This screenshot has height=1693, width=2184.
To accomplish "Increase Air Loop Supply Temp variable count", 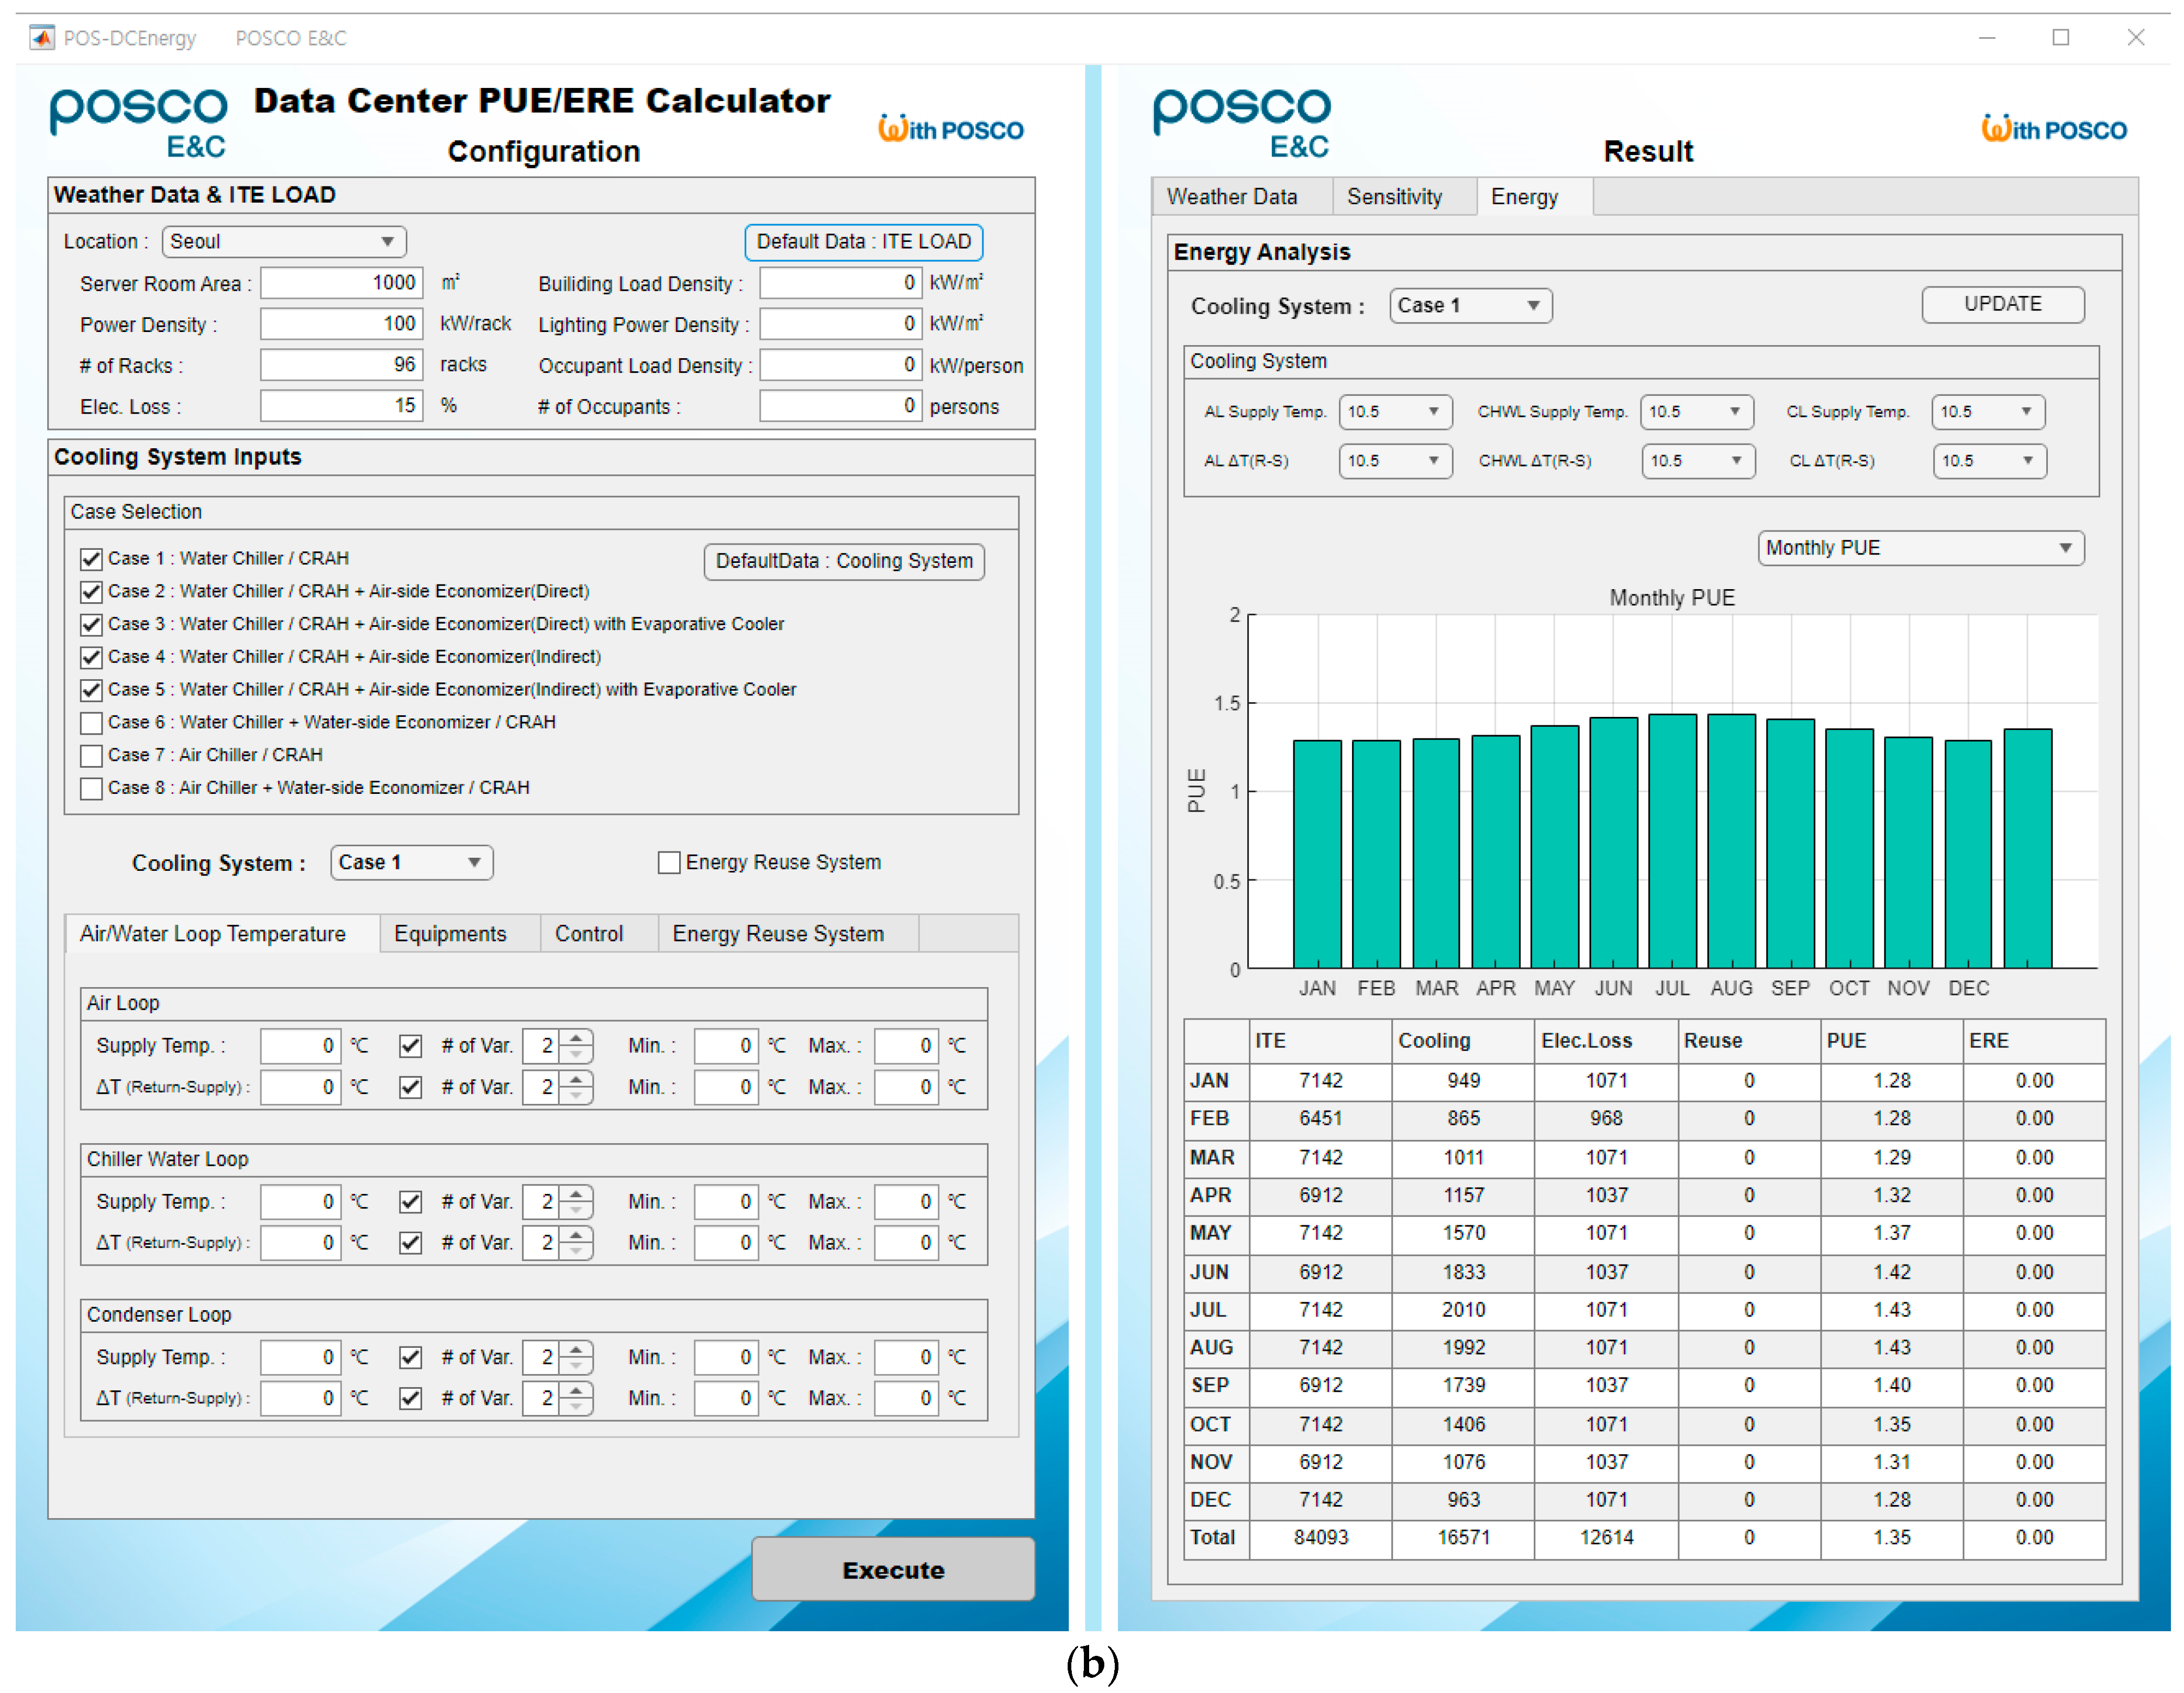I will [x=576, y=1037].
